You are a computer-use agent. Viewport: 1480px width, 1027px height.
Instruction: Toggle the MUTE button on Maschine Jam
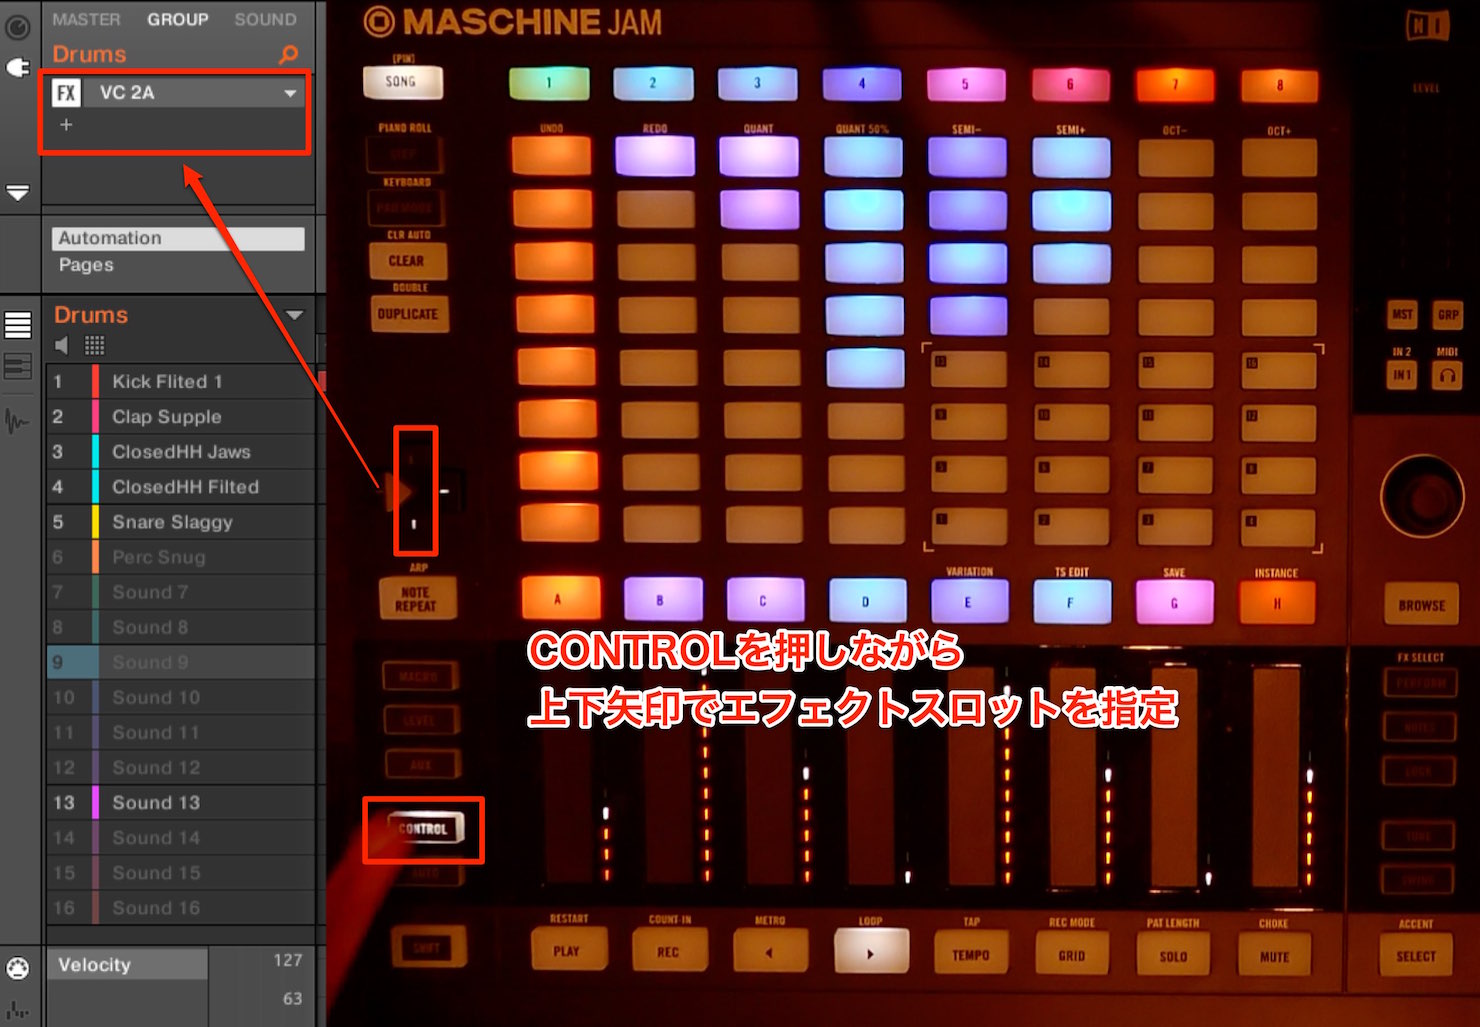click(1275, 955)
